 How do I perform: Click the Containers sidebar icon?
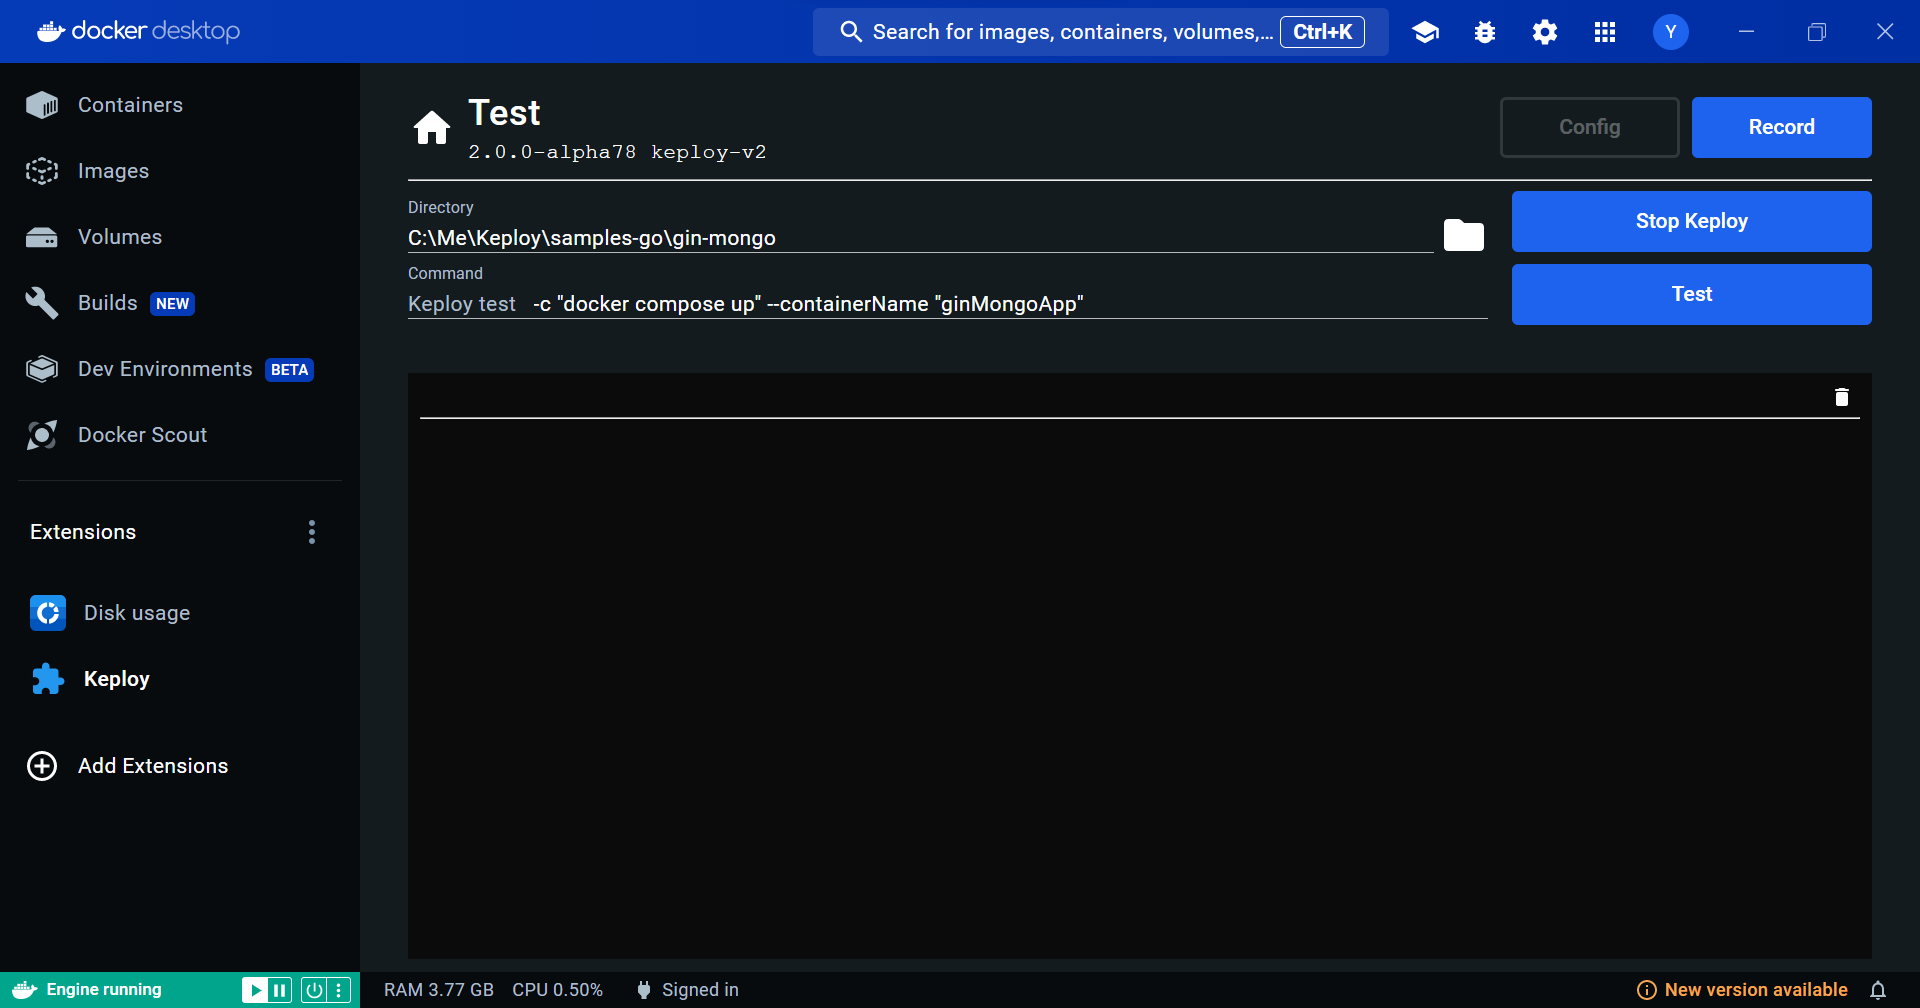(x=42, y=105)
